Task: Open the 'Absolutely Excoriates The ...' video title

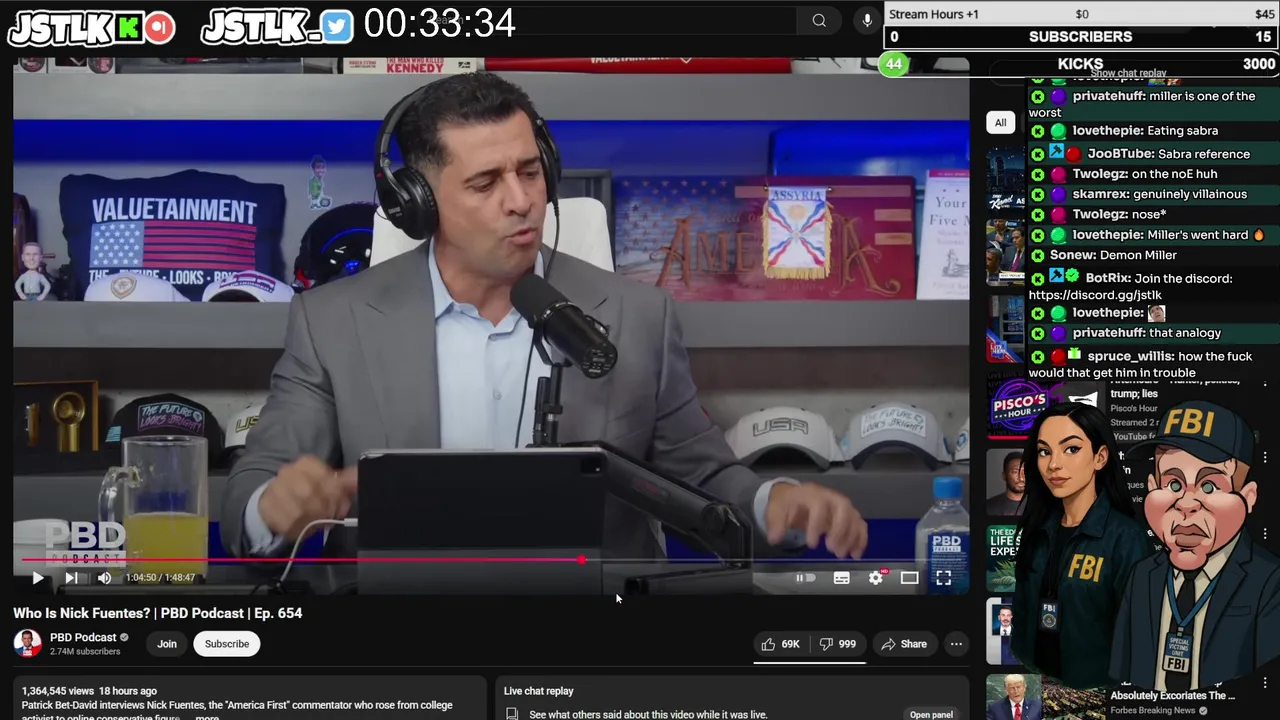Action: pos(1172,696)
